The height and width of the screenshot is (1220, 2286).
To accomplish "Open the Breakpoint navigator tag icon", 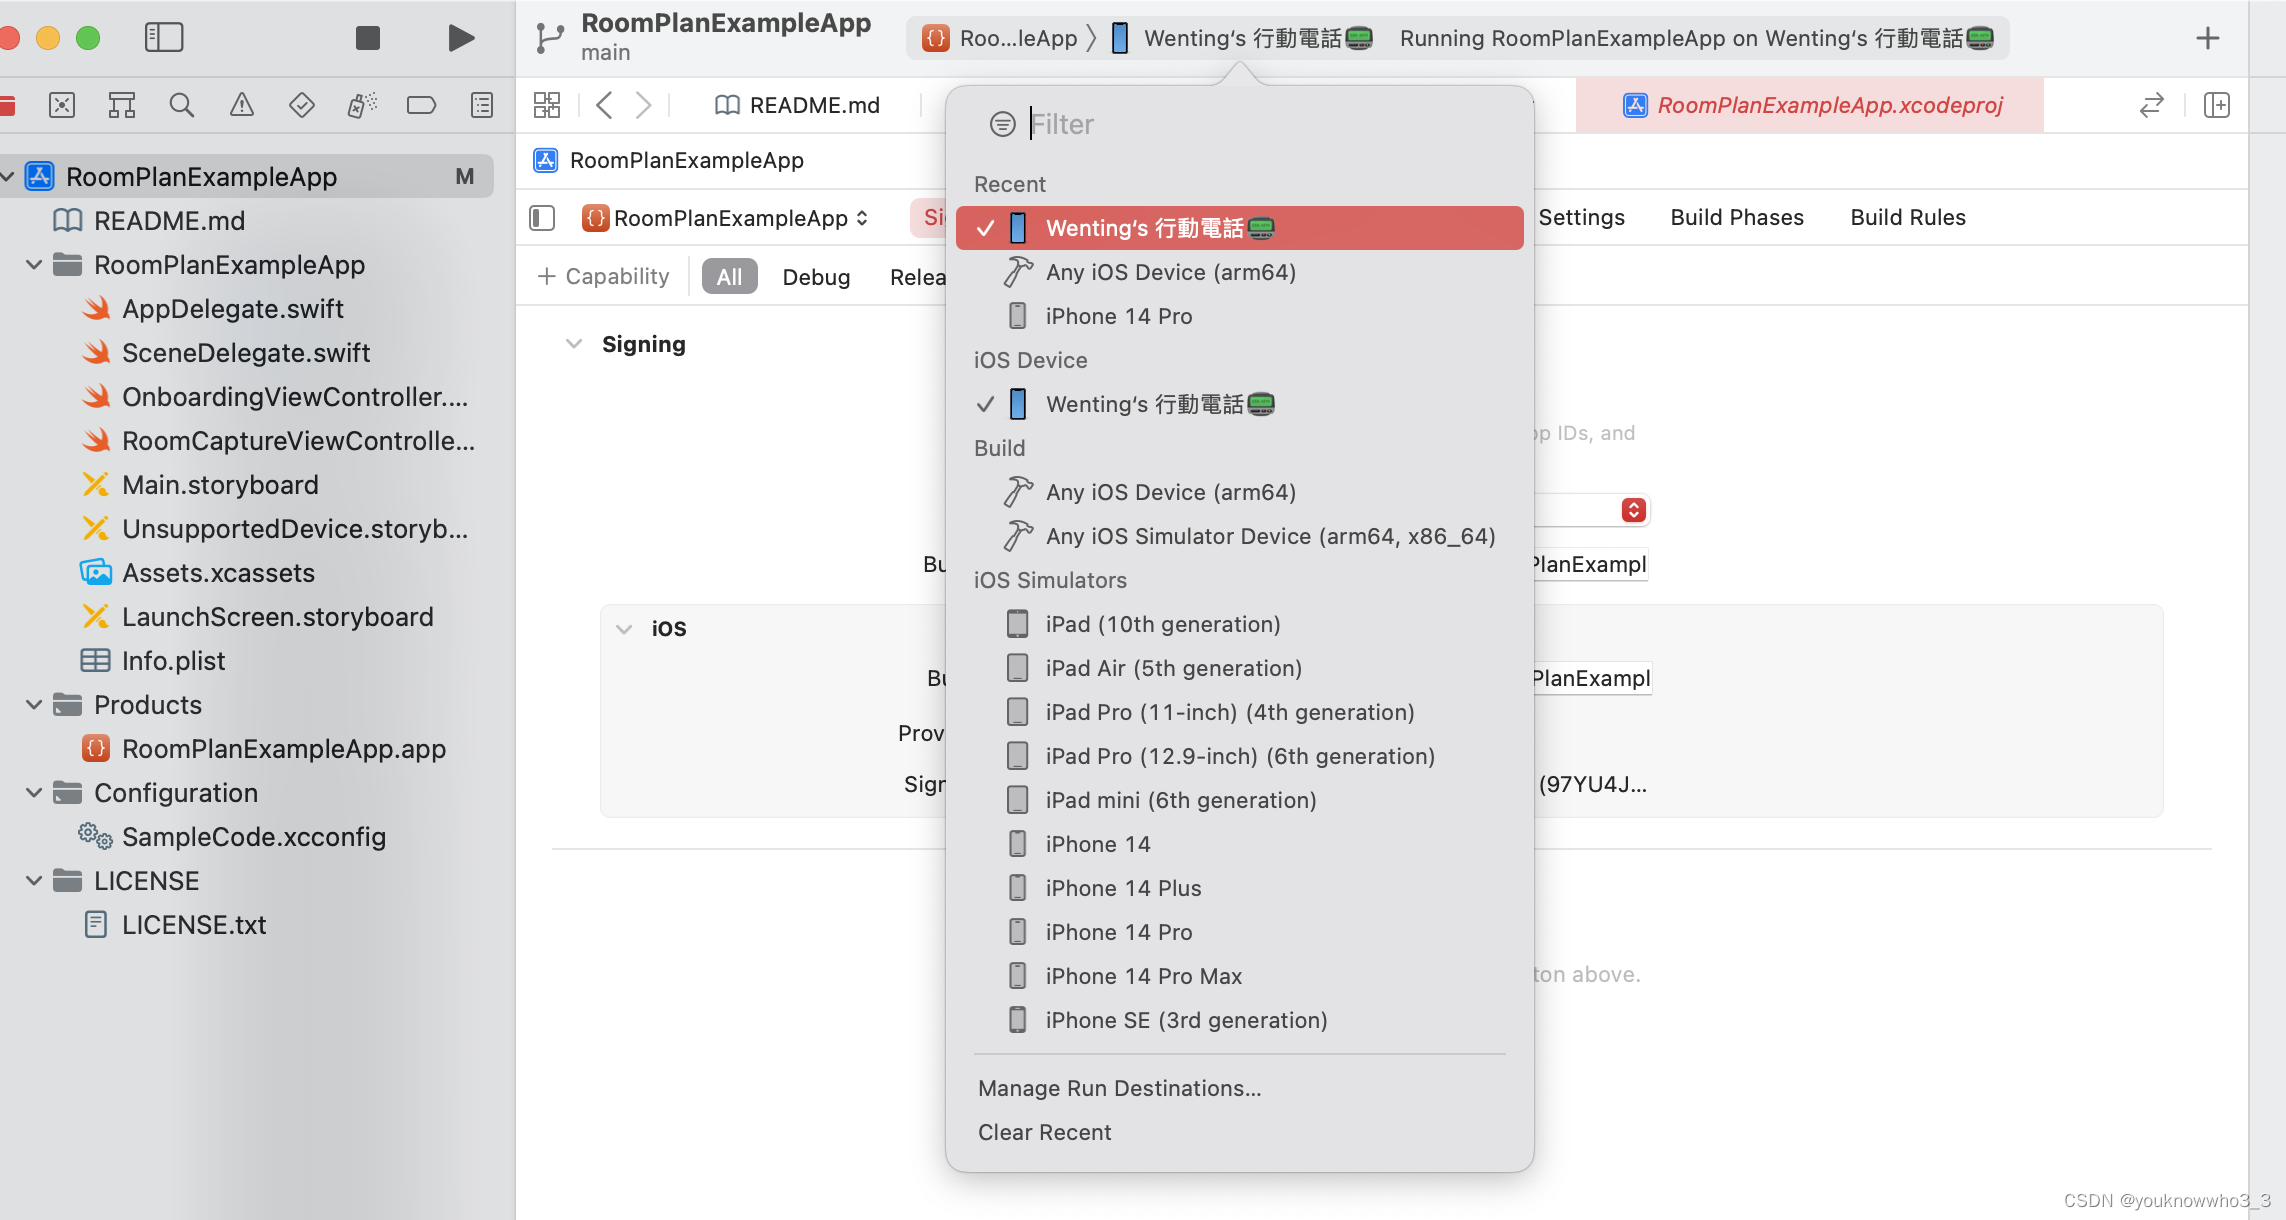I will click(421, 104).
